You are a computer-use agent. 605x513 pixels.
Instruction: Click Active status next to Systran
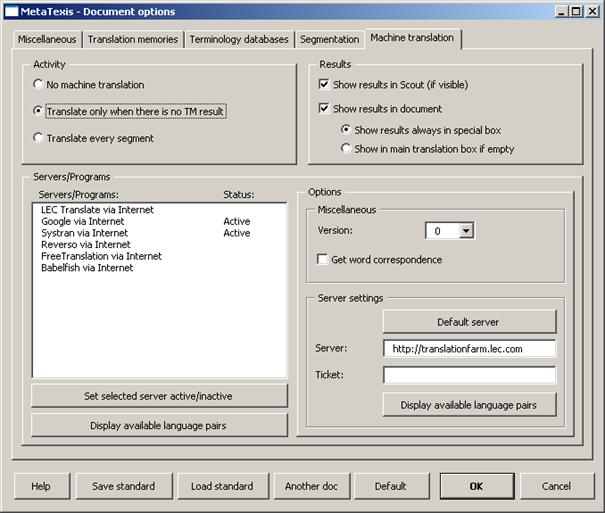click(237, 233)
